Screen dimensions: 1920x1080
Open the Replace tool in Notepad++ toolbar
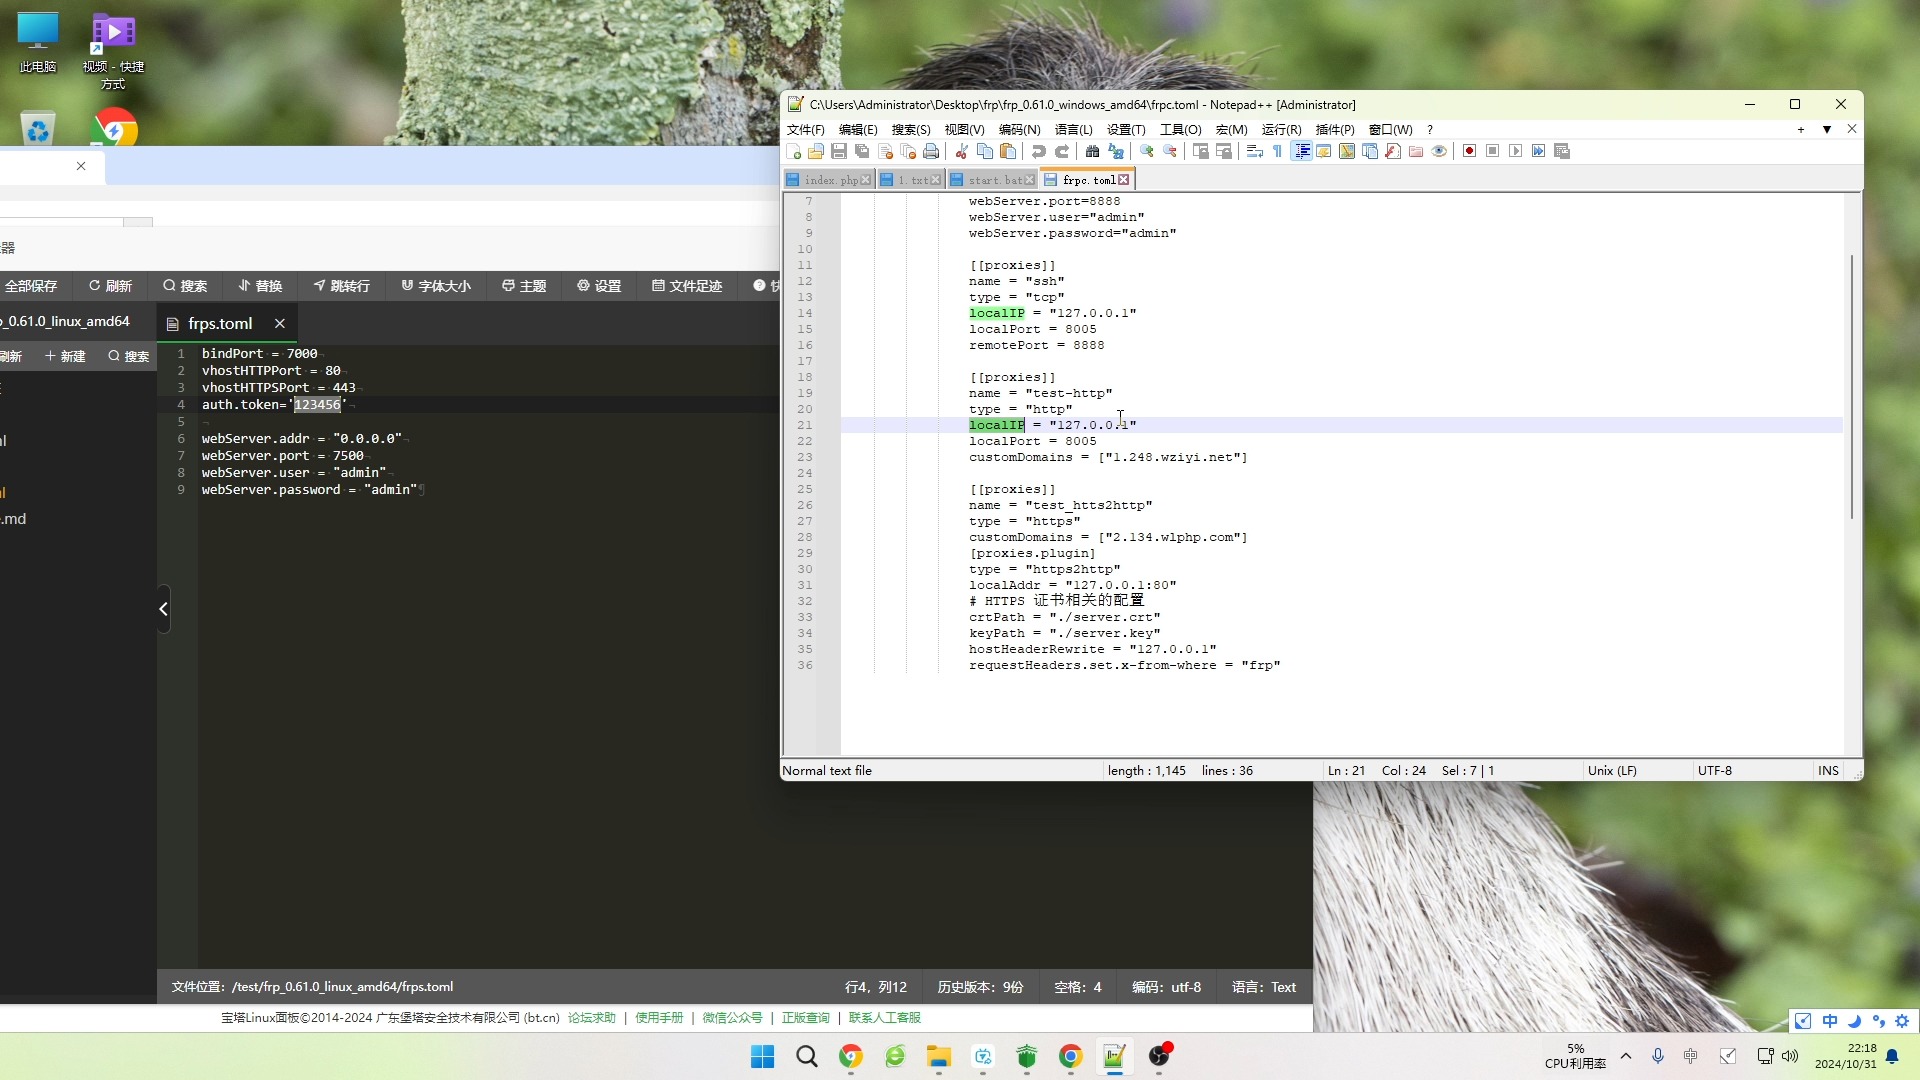tap(1116, 151)
